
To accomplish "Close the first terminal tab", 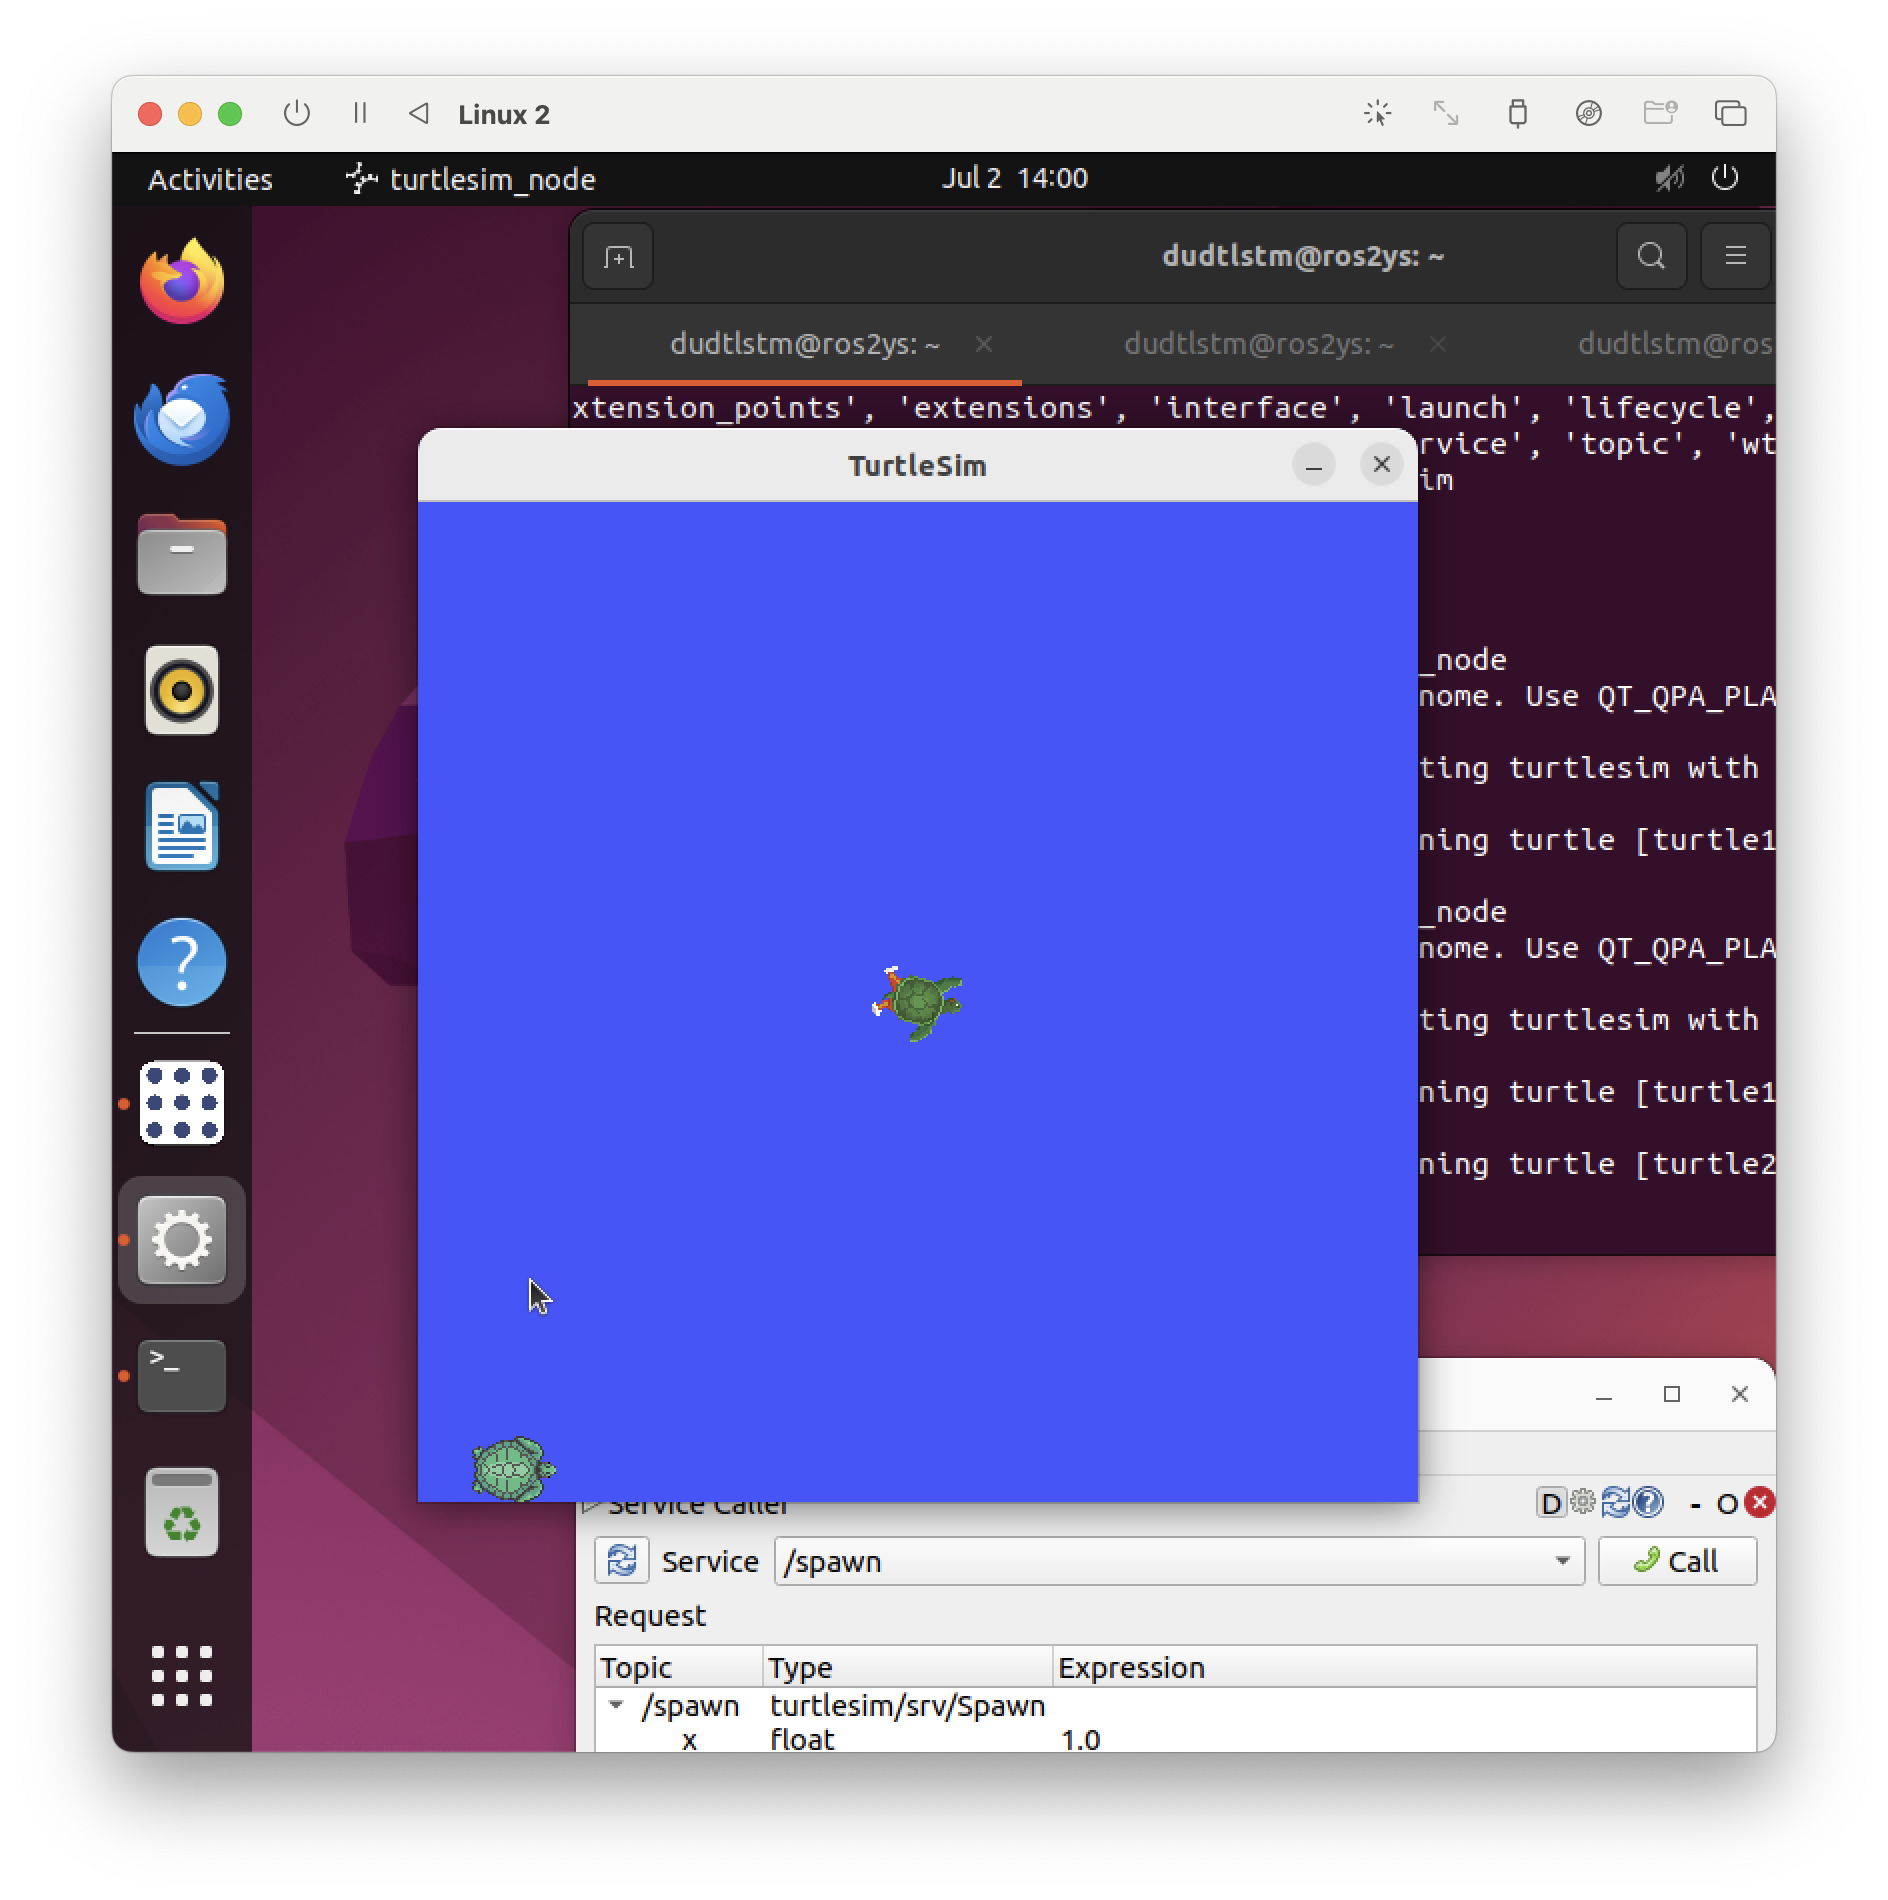I will 984,344.
